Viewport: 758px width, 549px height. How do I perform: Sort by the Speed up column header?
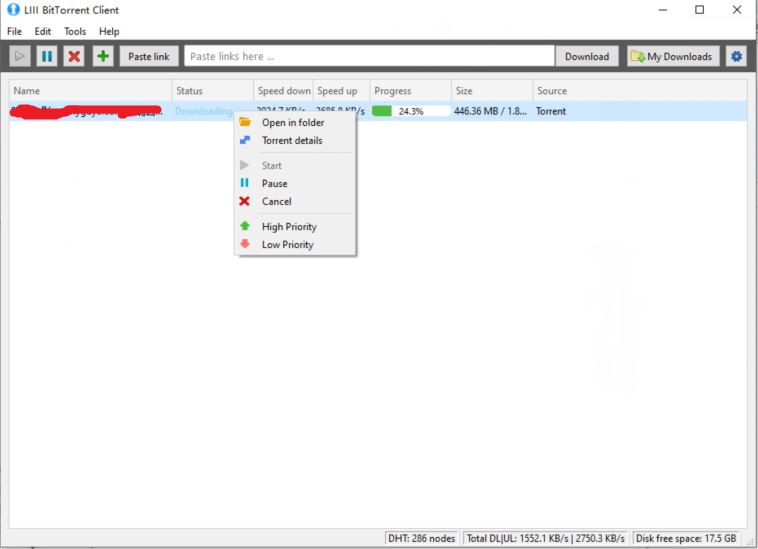[x=342, y=91]
